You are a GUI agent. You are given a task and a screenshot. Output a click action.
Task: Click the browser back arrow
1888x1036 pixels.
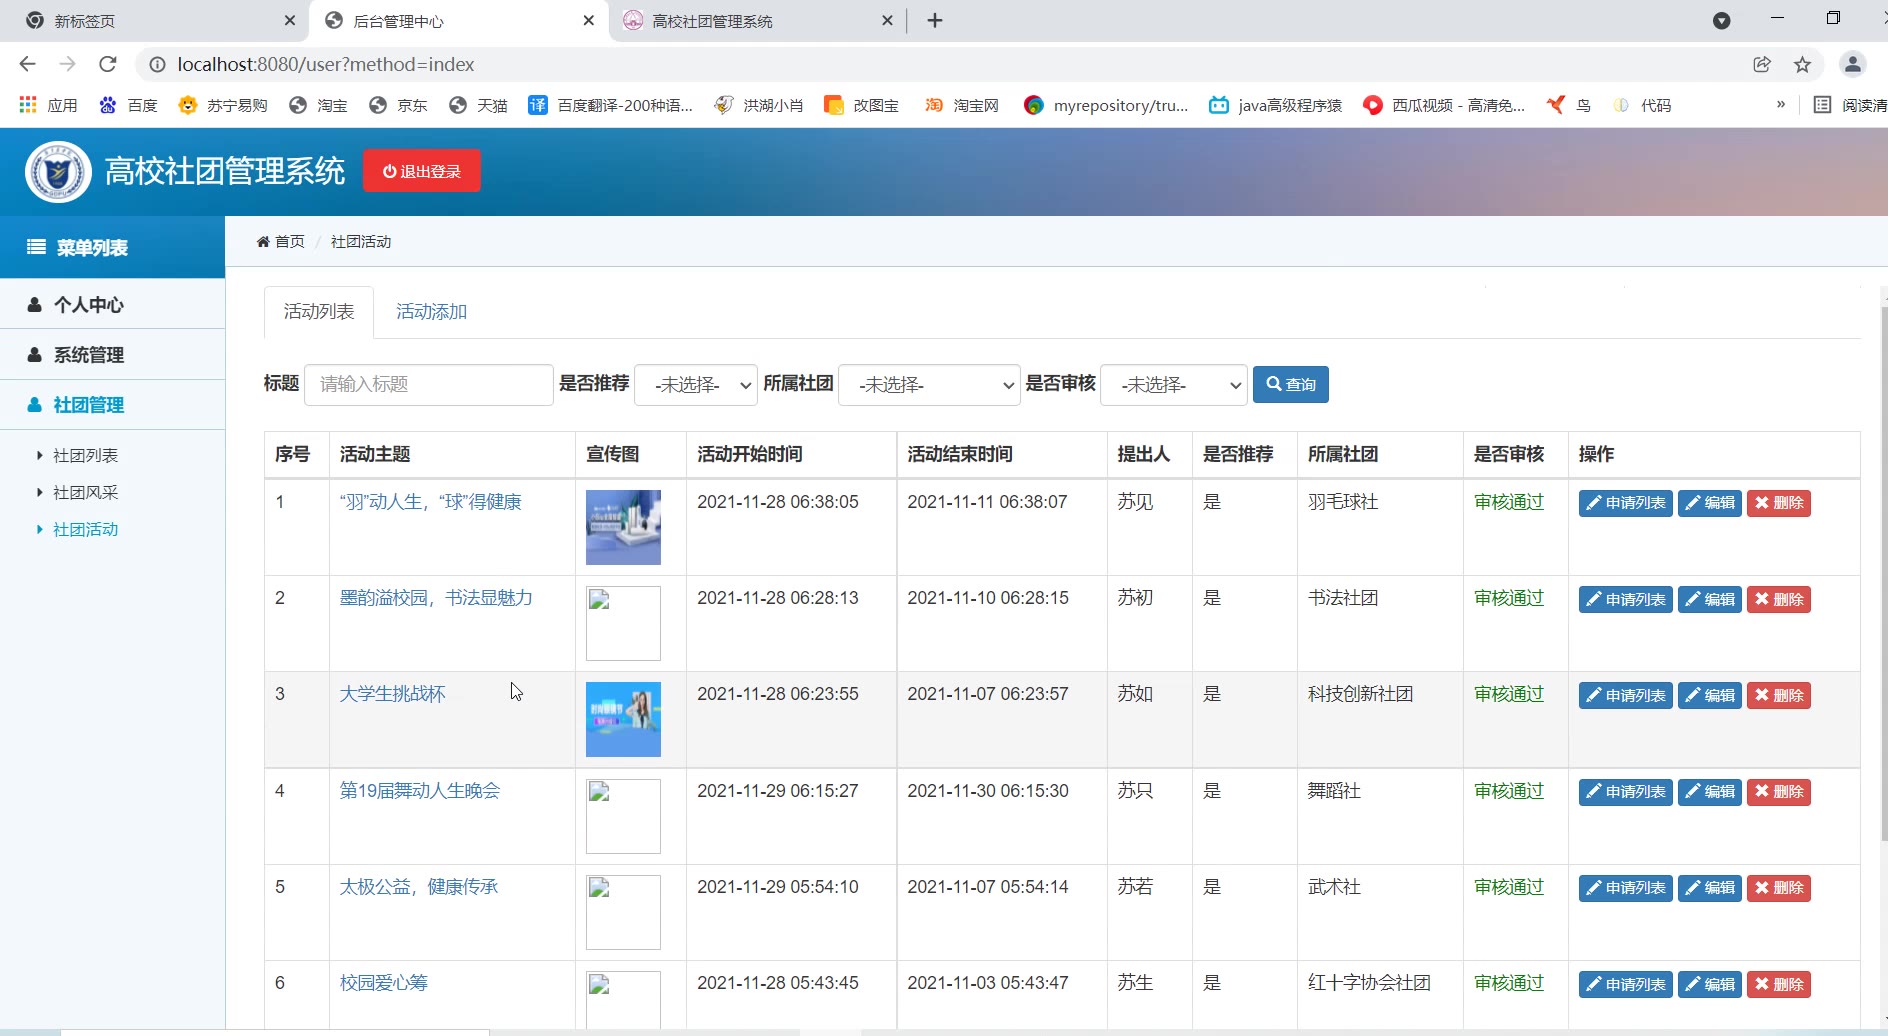click(28, 64)
